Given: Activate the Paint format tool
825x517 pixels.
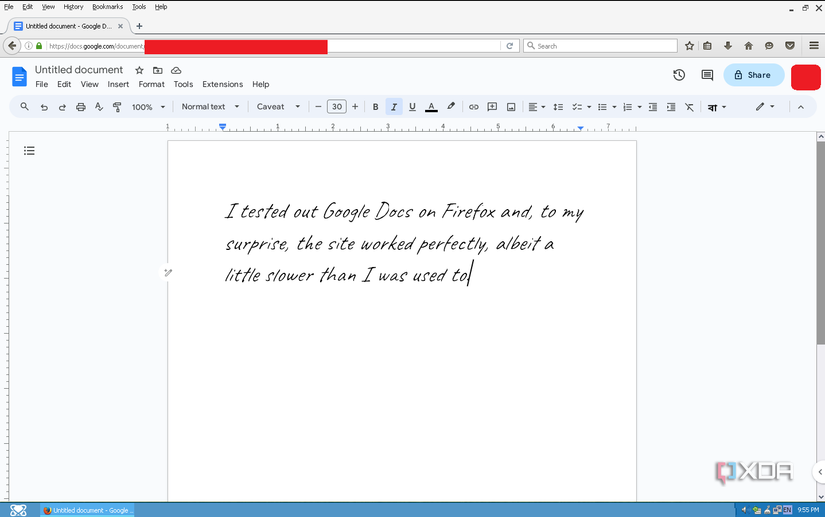Looking at the screenshot, I should coord(117,107).
